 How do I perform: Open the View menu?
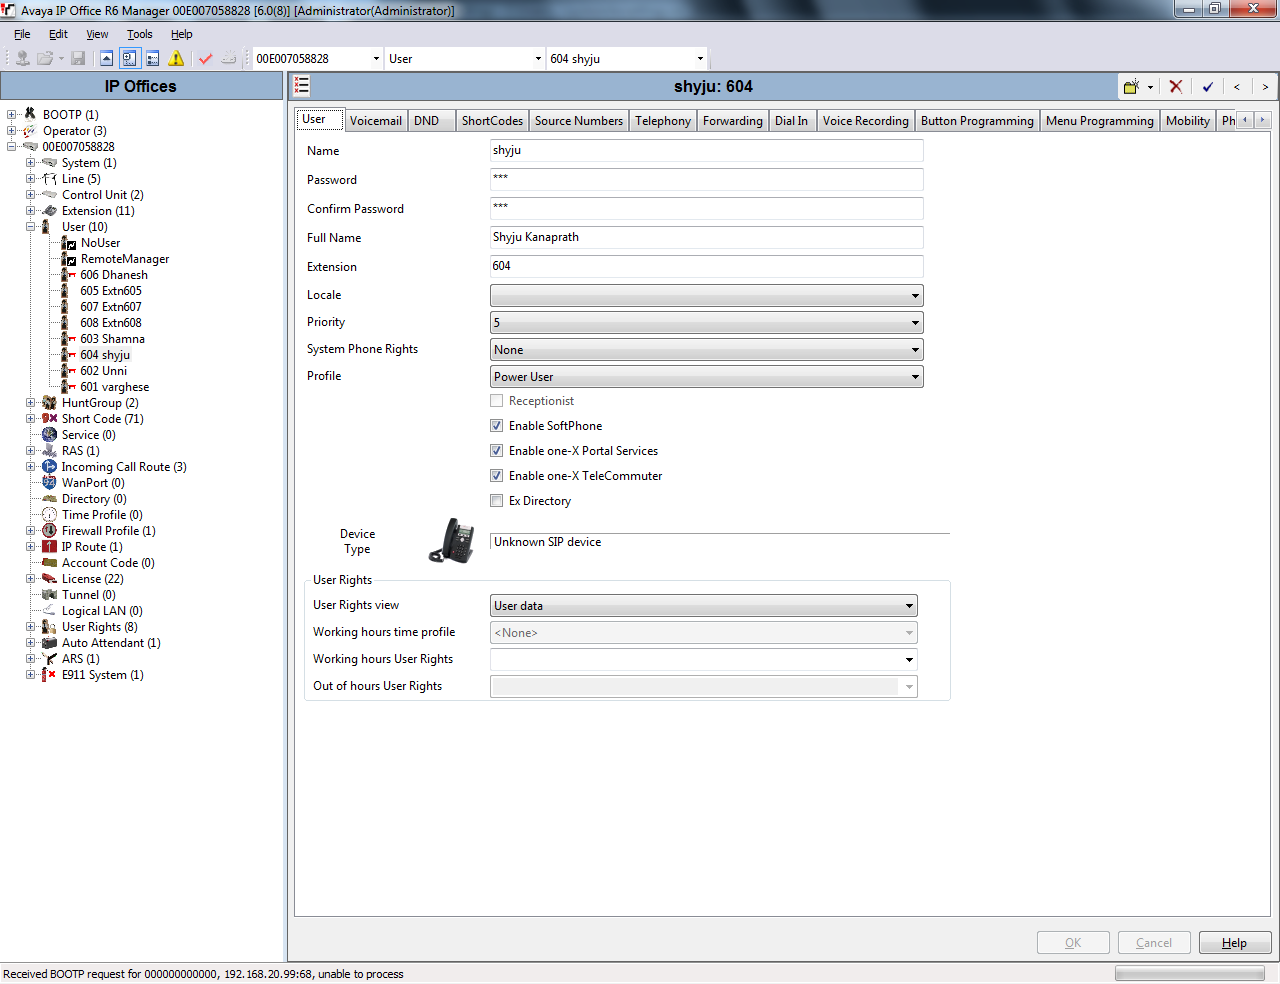click(x=97, y=34)
